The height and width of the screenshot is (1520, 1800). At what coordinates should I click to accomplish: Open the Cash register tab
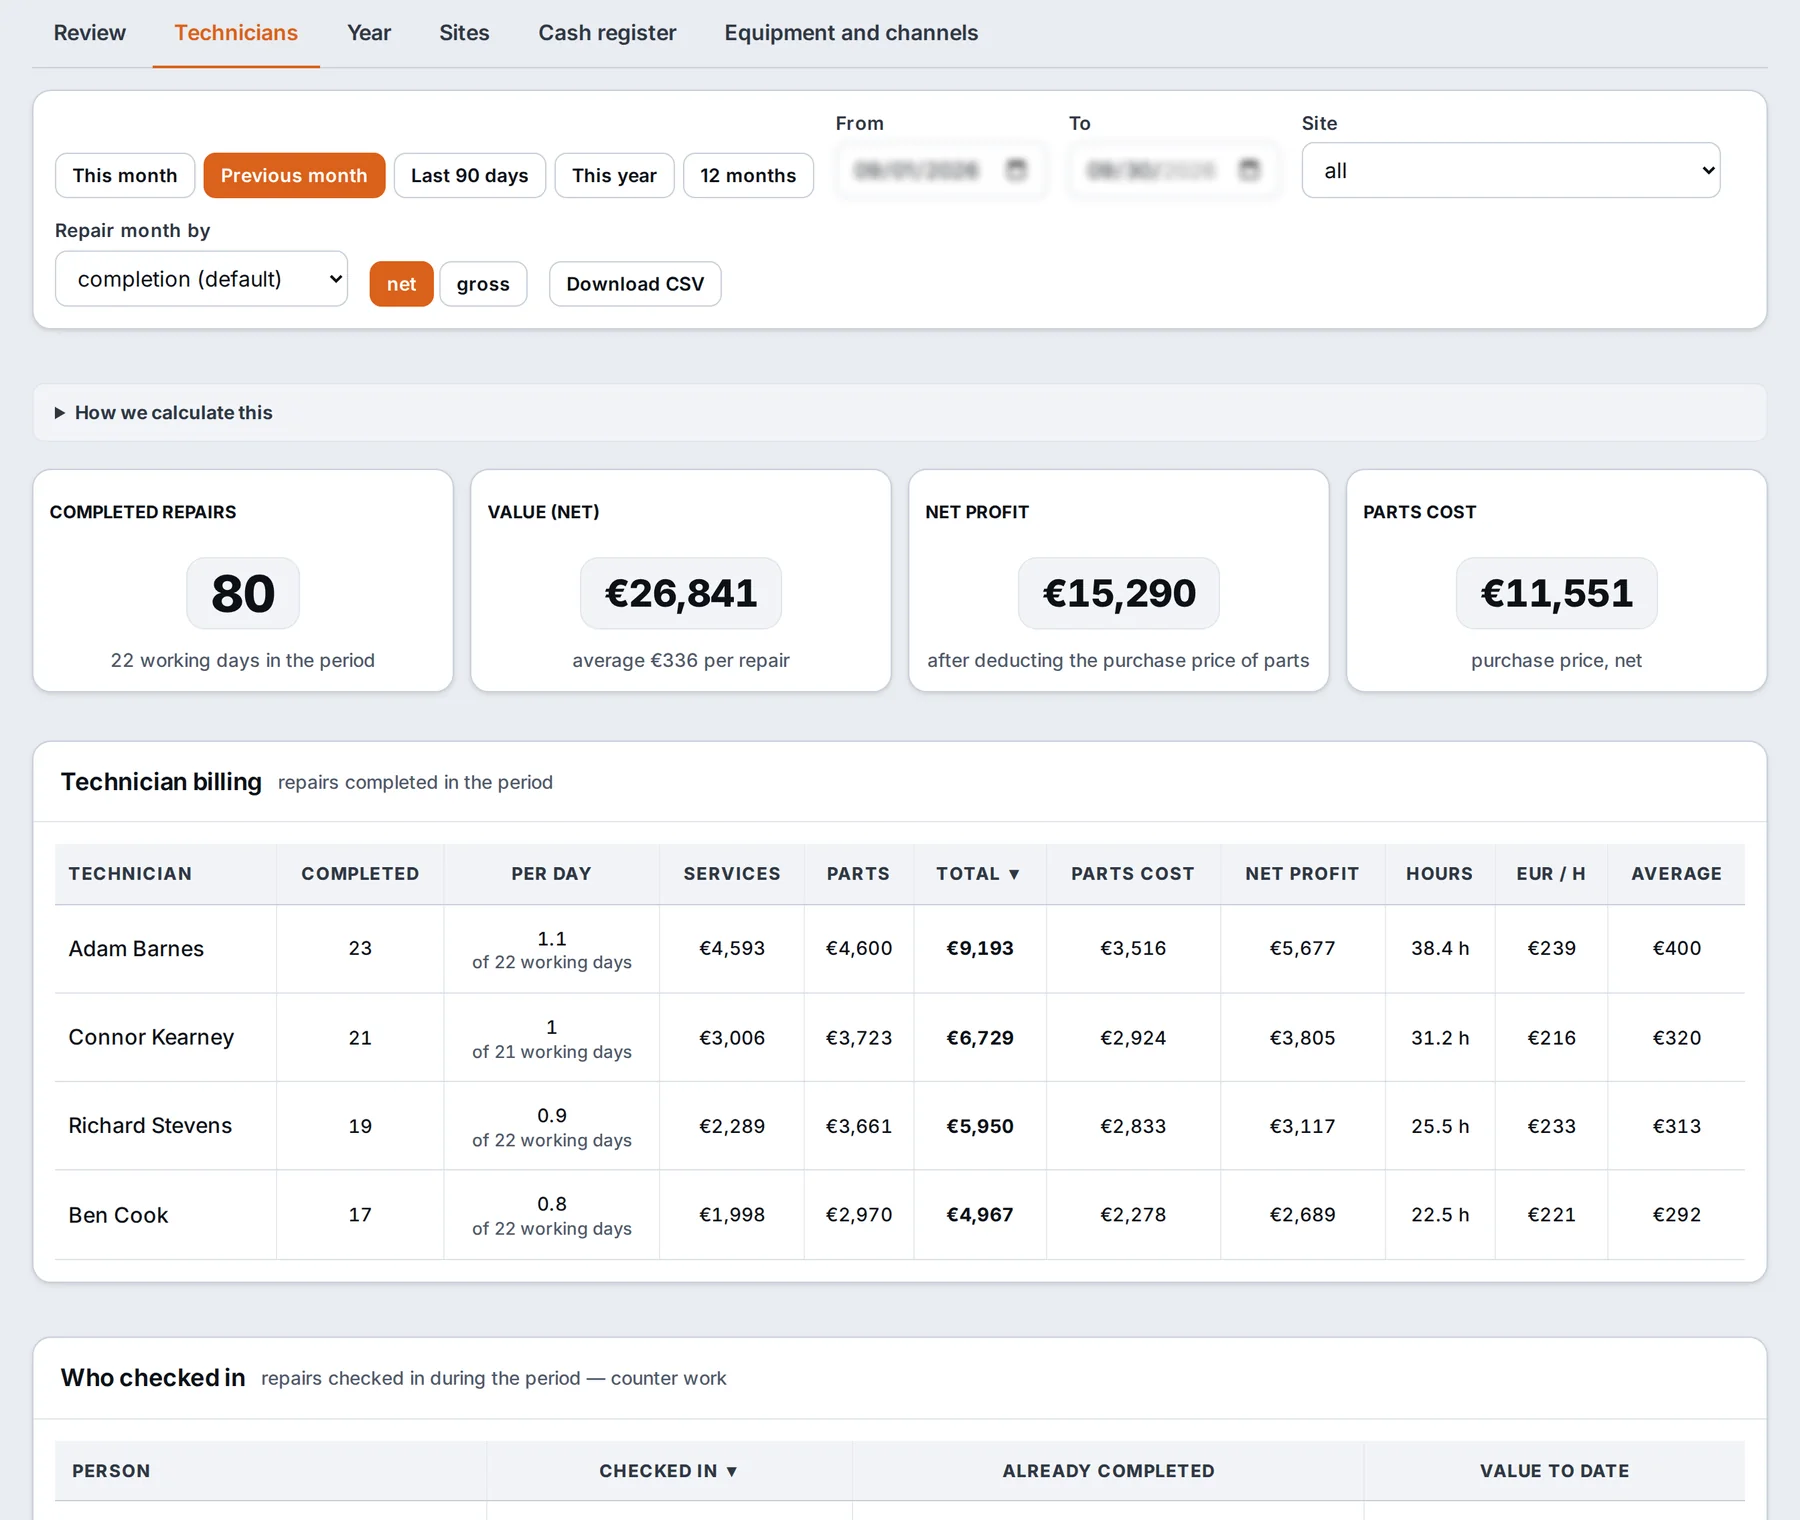point(607,33)
